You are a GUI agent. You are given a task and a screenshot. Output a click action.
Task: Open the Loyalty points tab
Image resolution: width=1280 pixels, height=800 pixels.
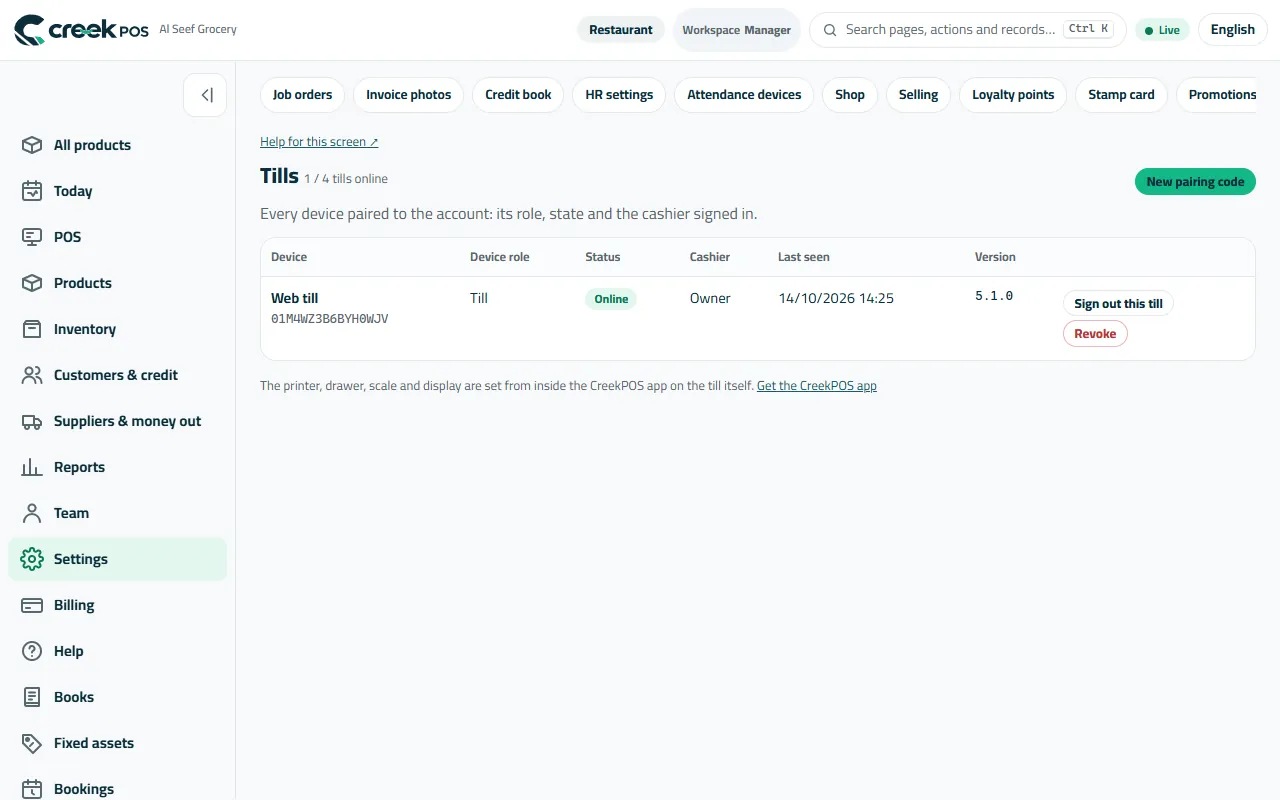(1013, 95)
